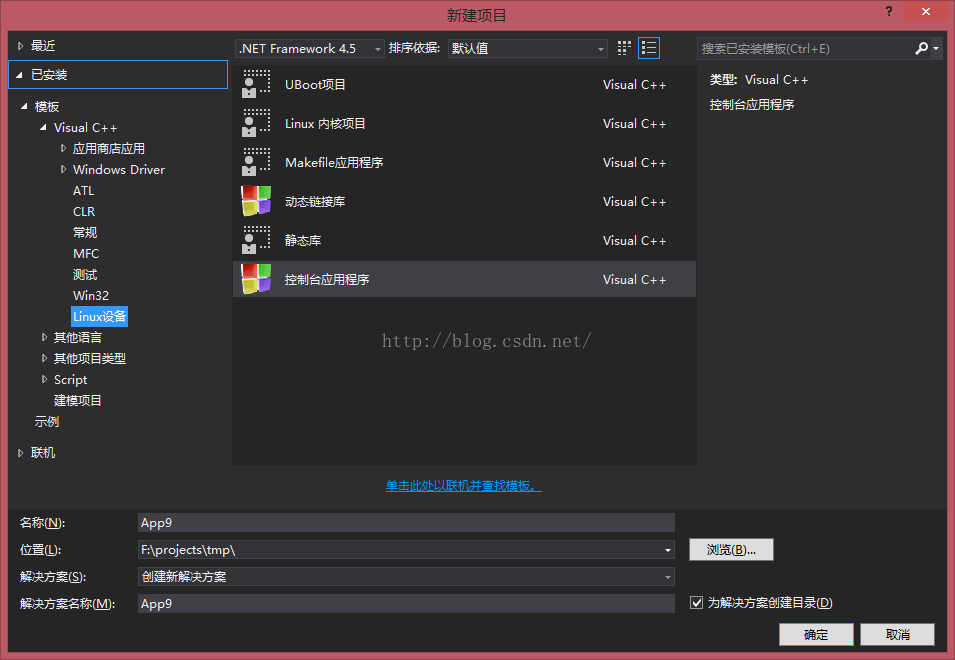Open the 位置 path dropdown arrow
The width and height of the screenshot is (955, 660).
point(668,550)
